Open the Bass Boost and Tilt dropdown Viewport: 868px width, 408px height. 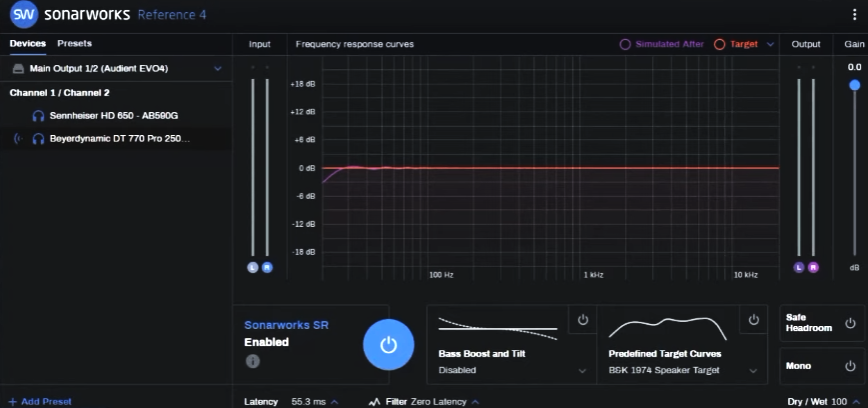click(x=582, y=370)
